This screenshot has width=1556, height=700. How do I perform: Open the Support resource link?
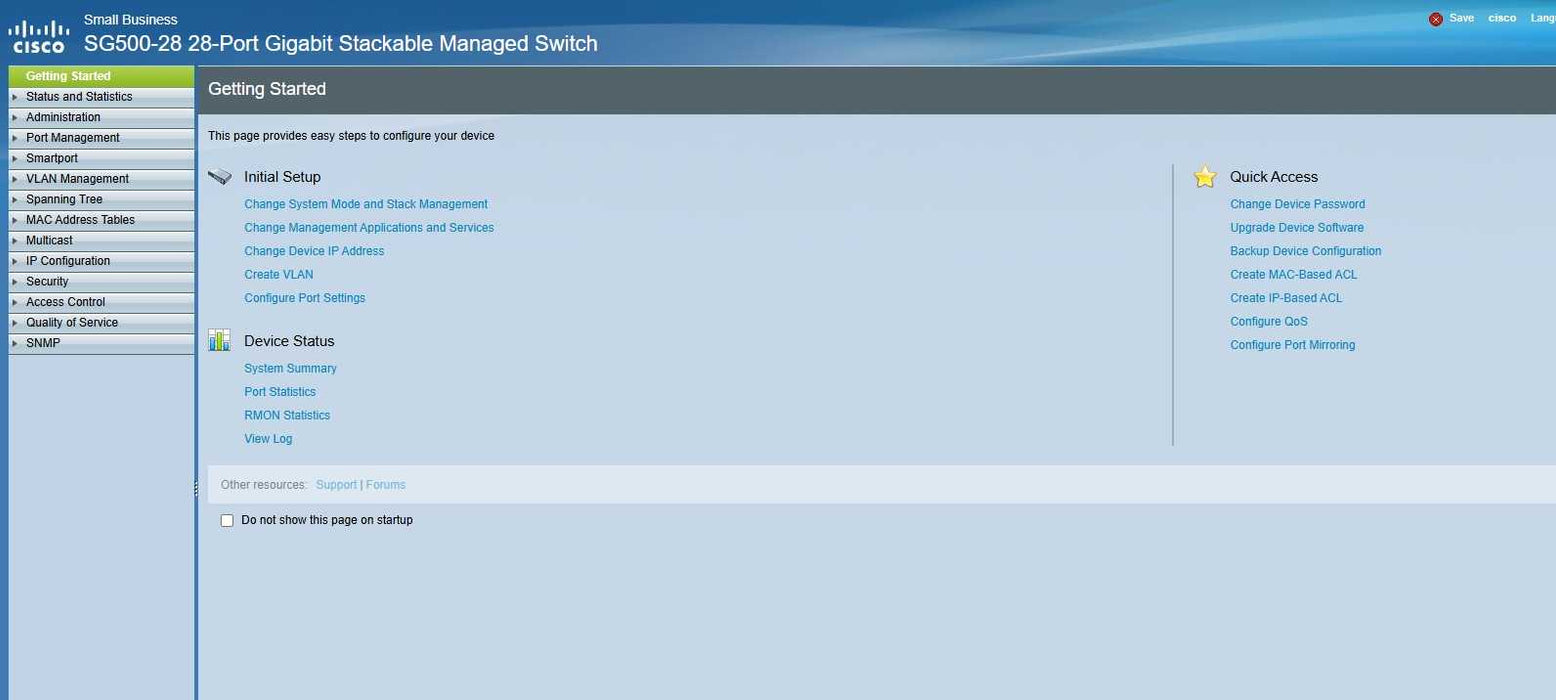(x=336, y=485)
